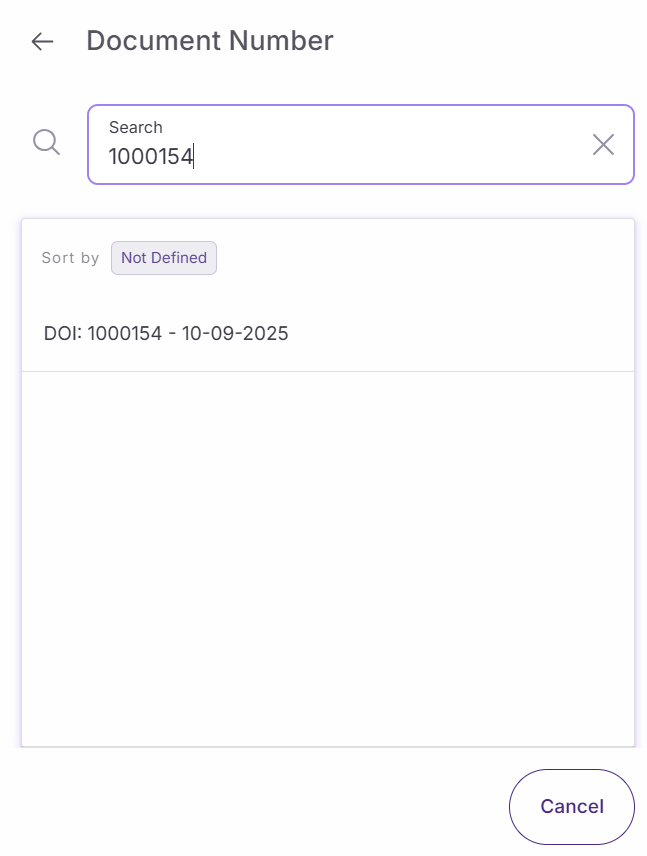Clear the search field with the X
Screen dimensions: 647x856
coord(603,145)
